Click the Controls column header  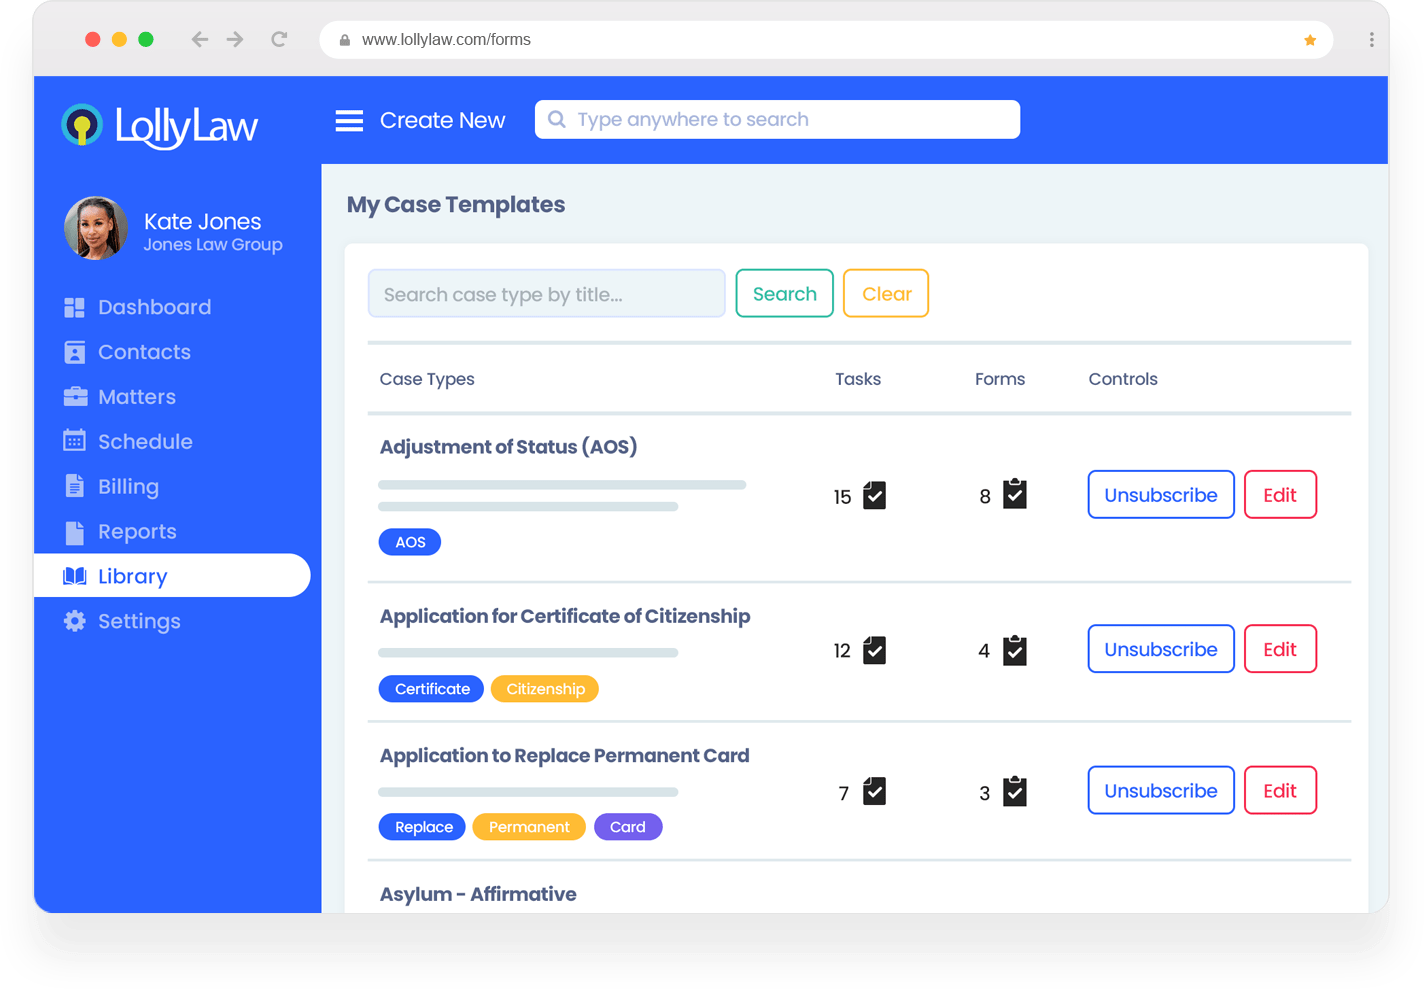(x=1123, y=379)
